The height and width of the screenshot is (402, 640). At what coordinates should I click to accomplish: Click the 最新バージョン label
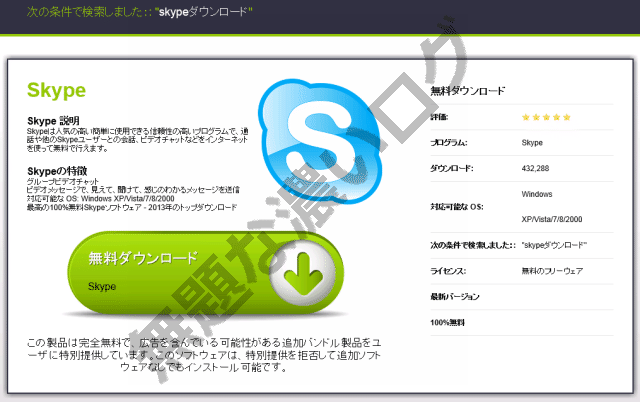point(455,297)
